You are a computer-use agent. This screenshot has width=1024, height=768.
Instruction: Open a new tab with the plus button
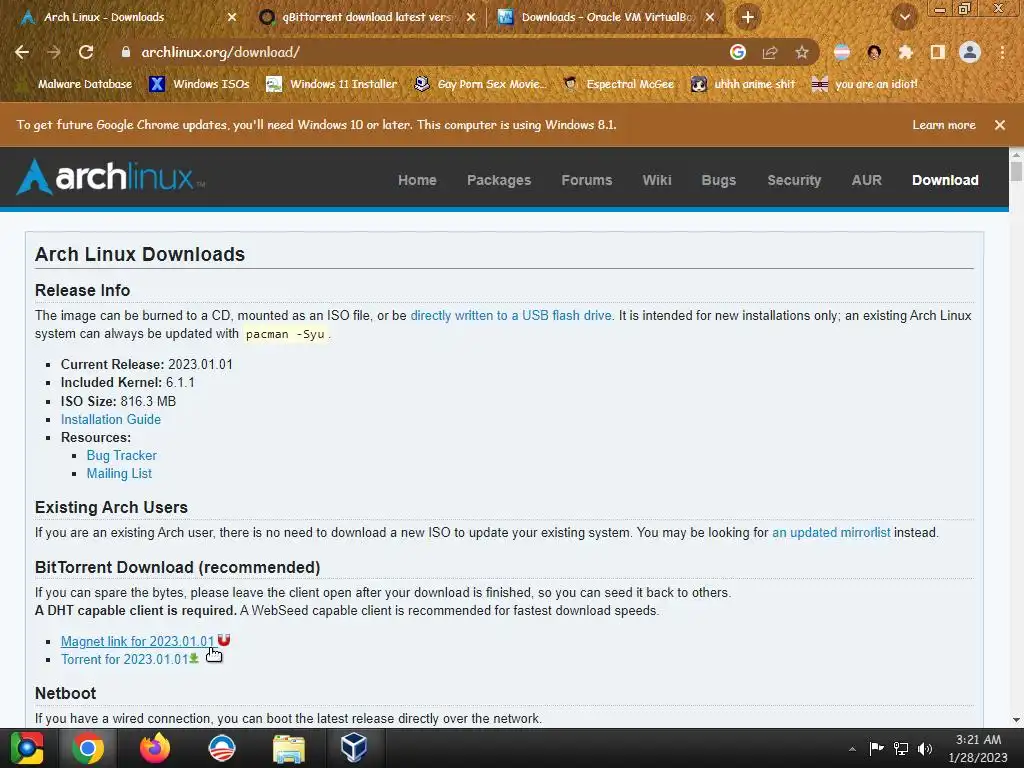(748, 17)
